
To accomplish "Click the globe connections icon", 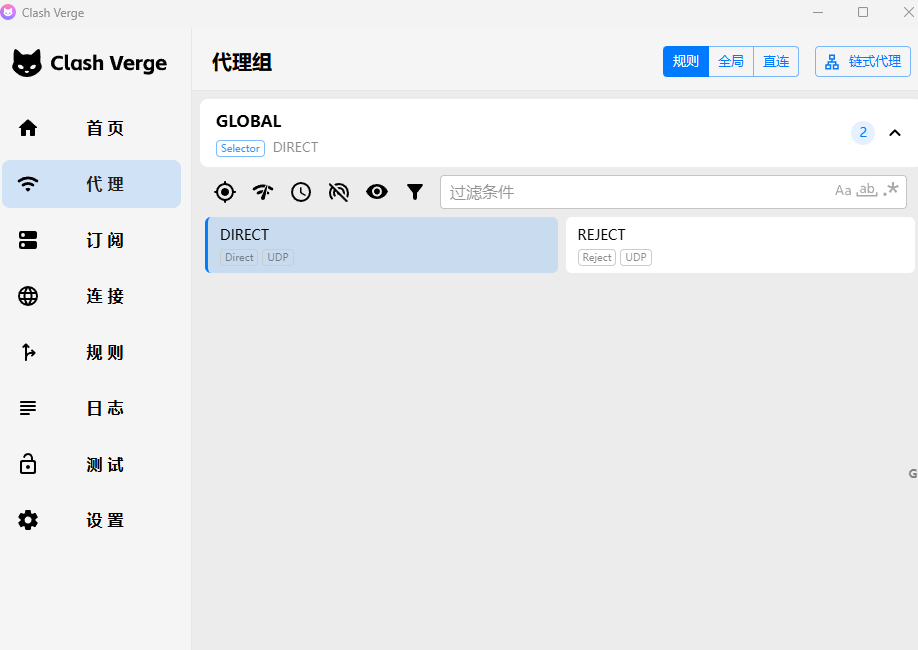I will click(x=28, y=296).
